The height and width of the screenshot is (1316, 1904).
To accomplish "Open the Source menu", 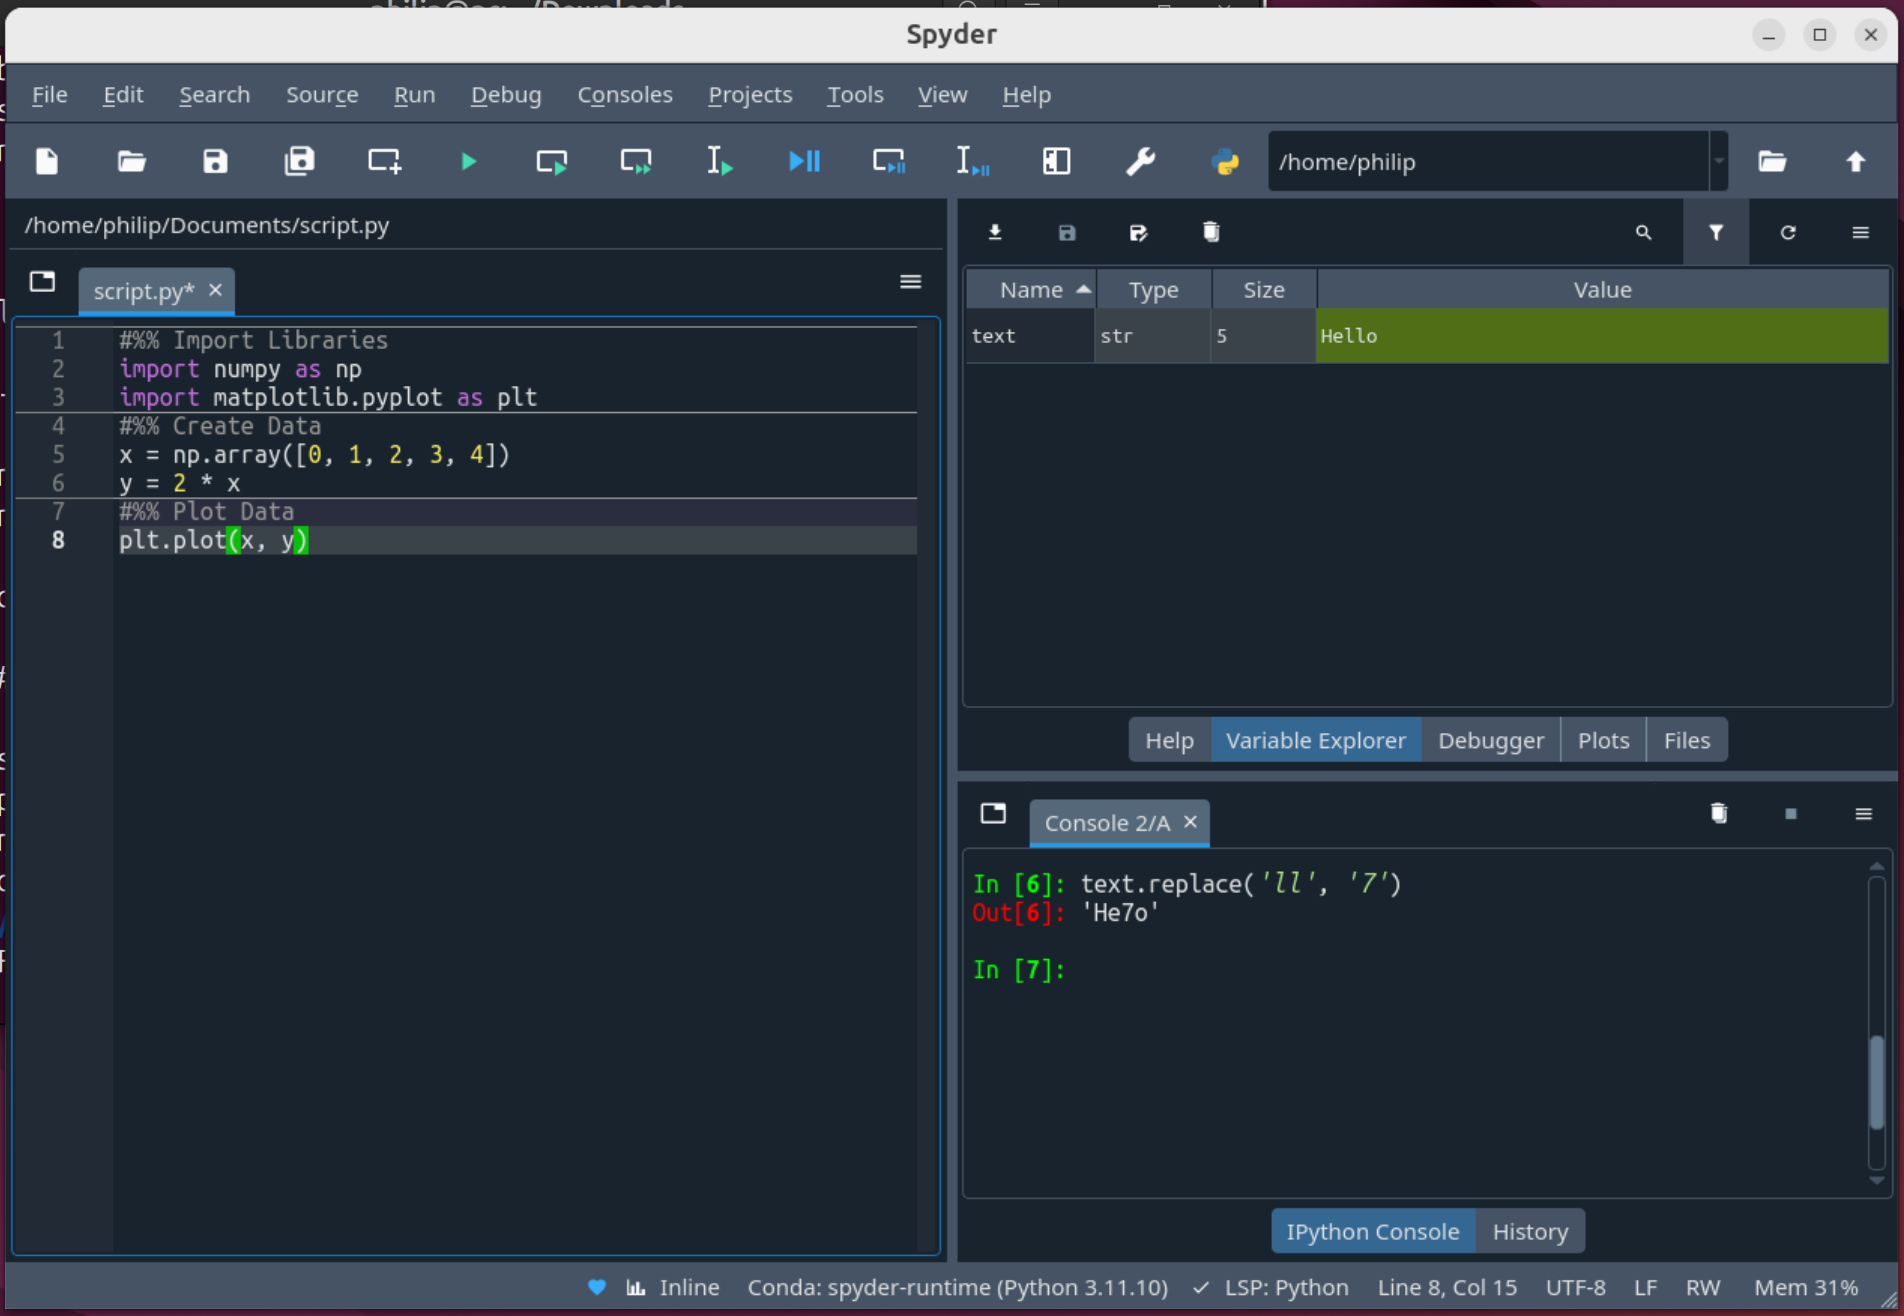I will [x=322, y=94].
